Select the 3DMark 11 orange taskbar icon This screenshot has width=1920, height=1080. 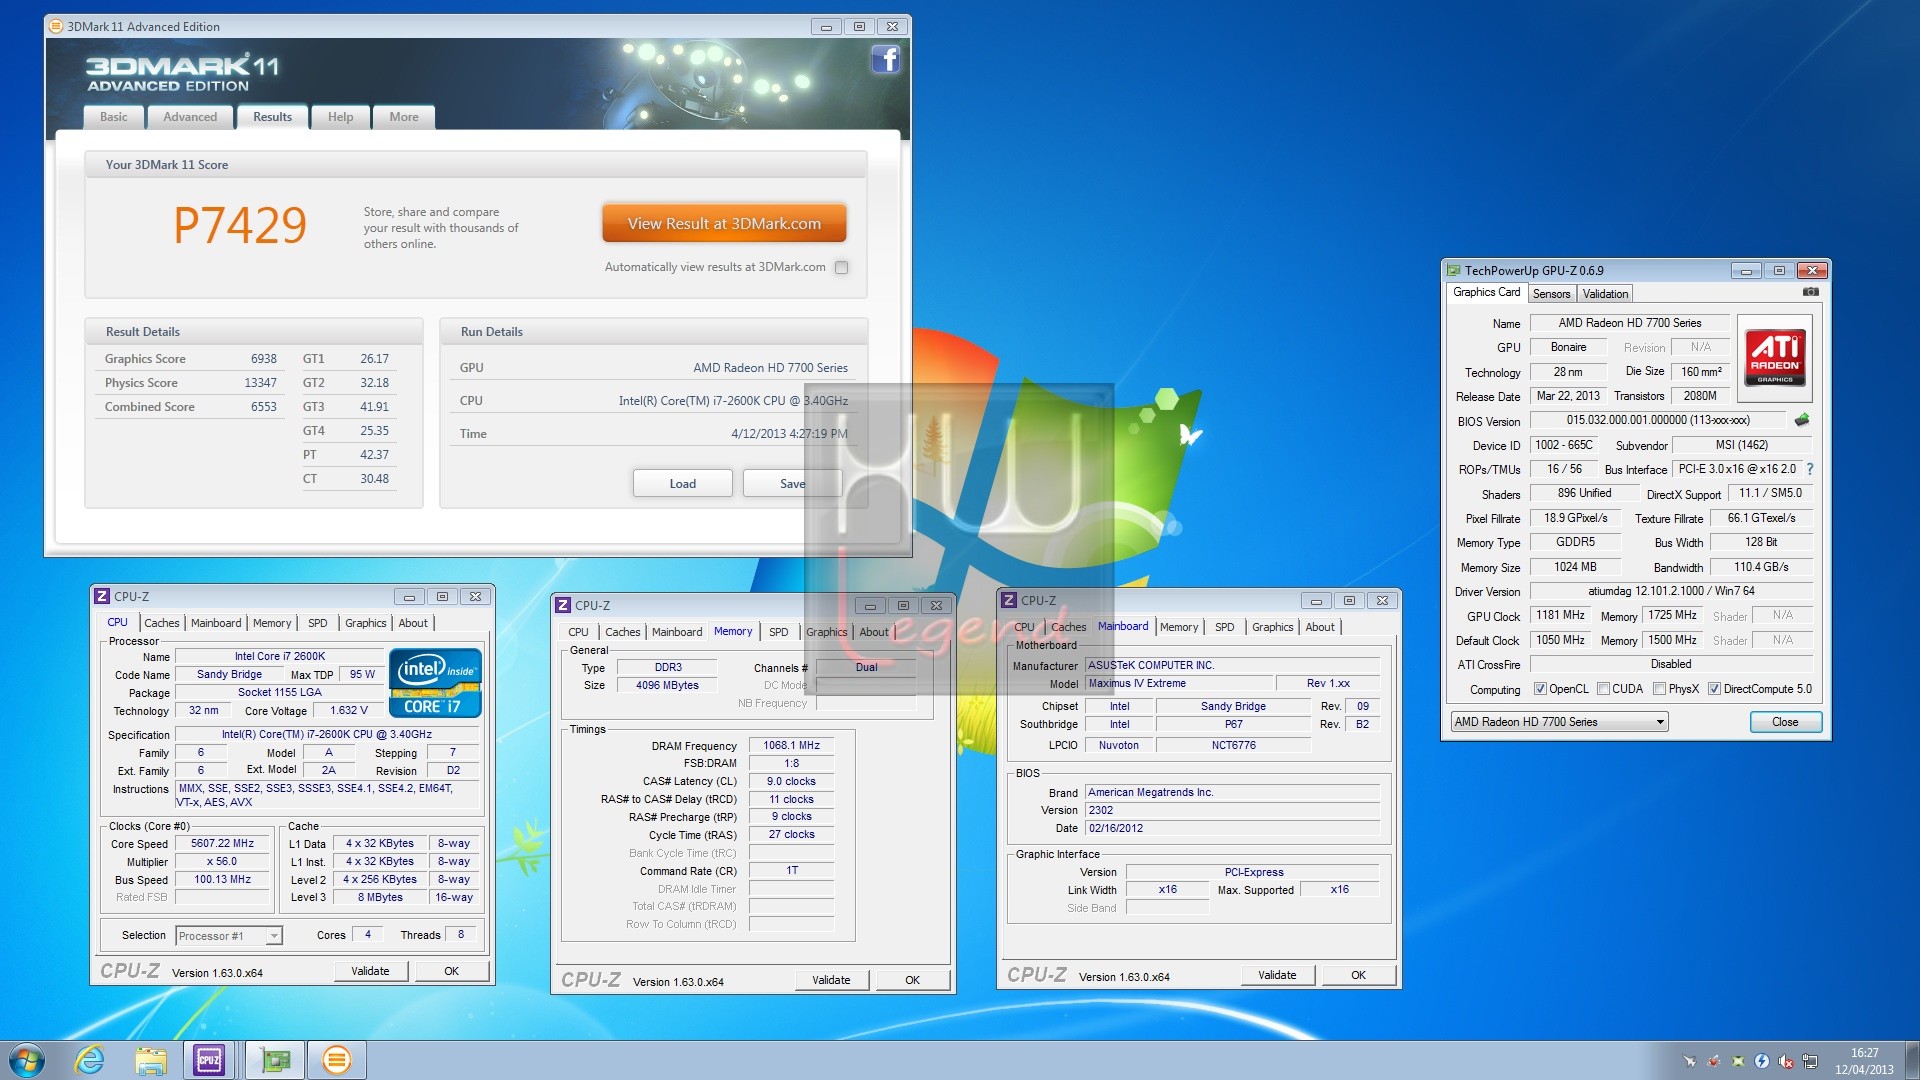[337, 1060]
